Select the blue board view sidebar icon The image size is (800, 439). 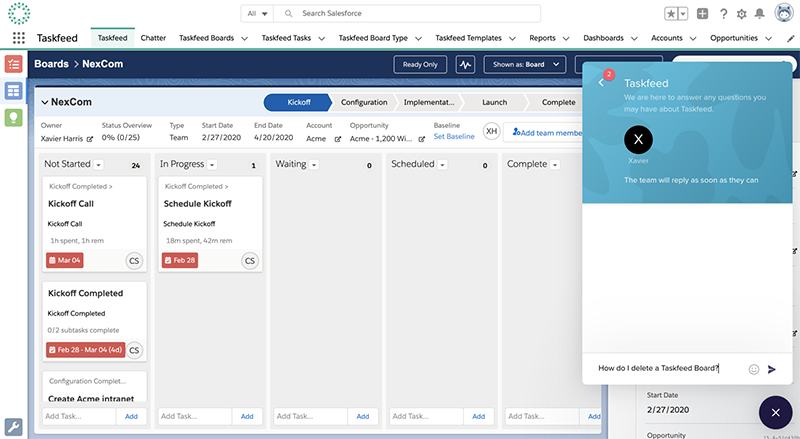[x=14, y=91]
